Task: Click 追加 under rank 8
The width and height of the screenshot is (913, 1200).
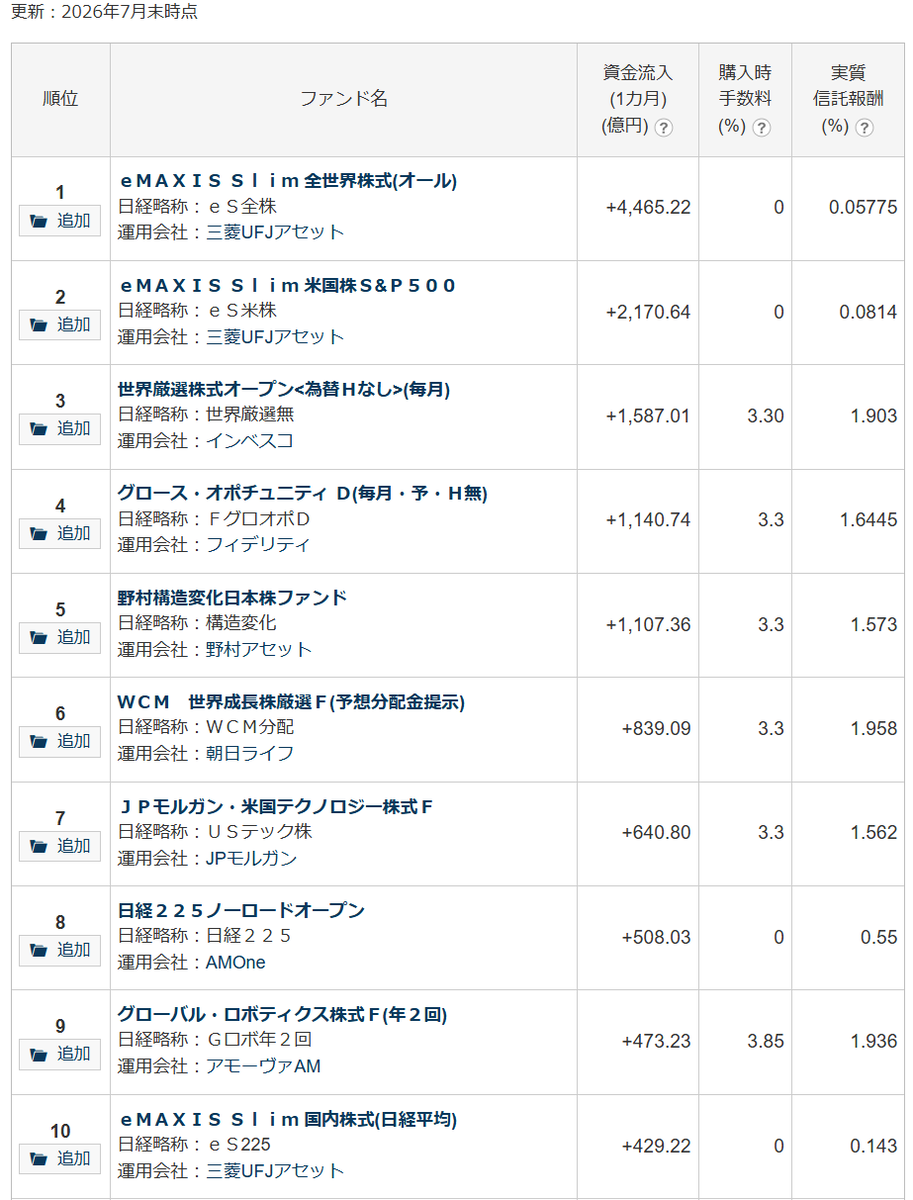Action: 60,950
